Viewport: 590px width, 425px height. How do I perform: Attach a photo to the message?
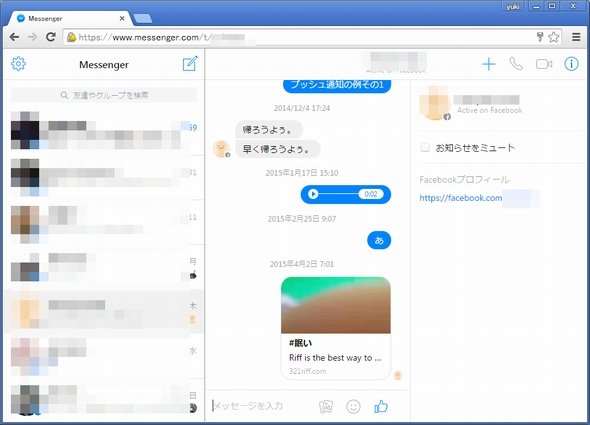pyautogui.click(x=326, y=406)
